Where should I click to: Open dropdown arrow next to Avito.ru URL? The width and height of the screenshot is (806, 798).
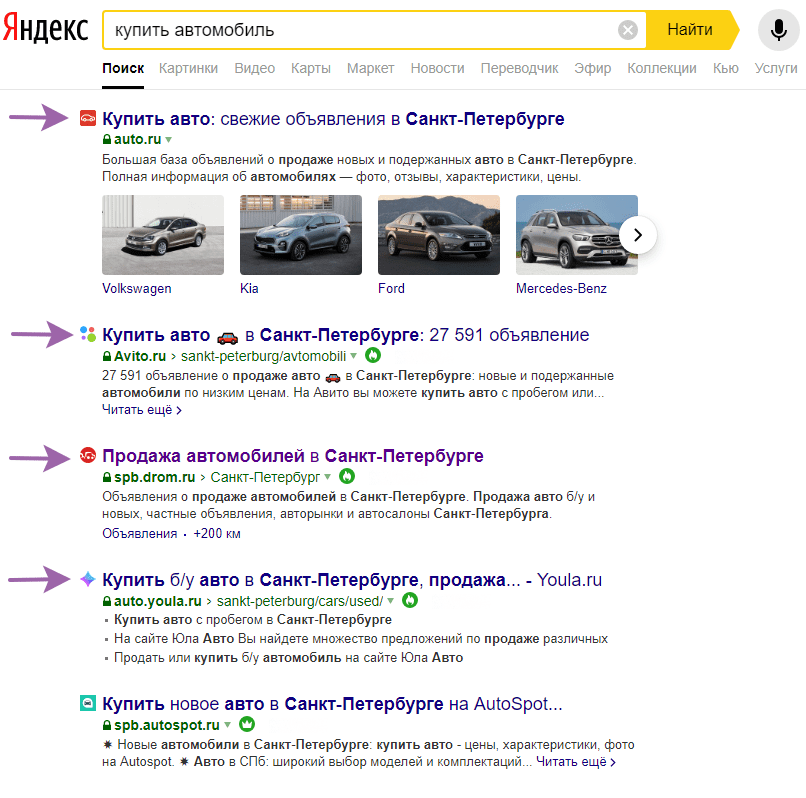point(354,355)
